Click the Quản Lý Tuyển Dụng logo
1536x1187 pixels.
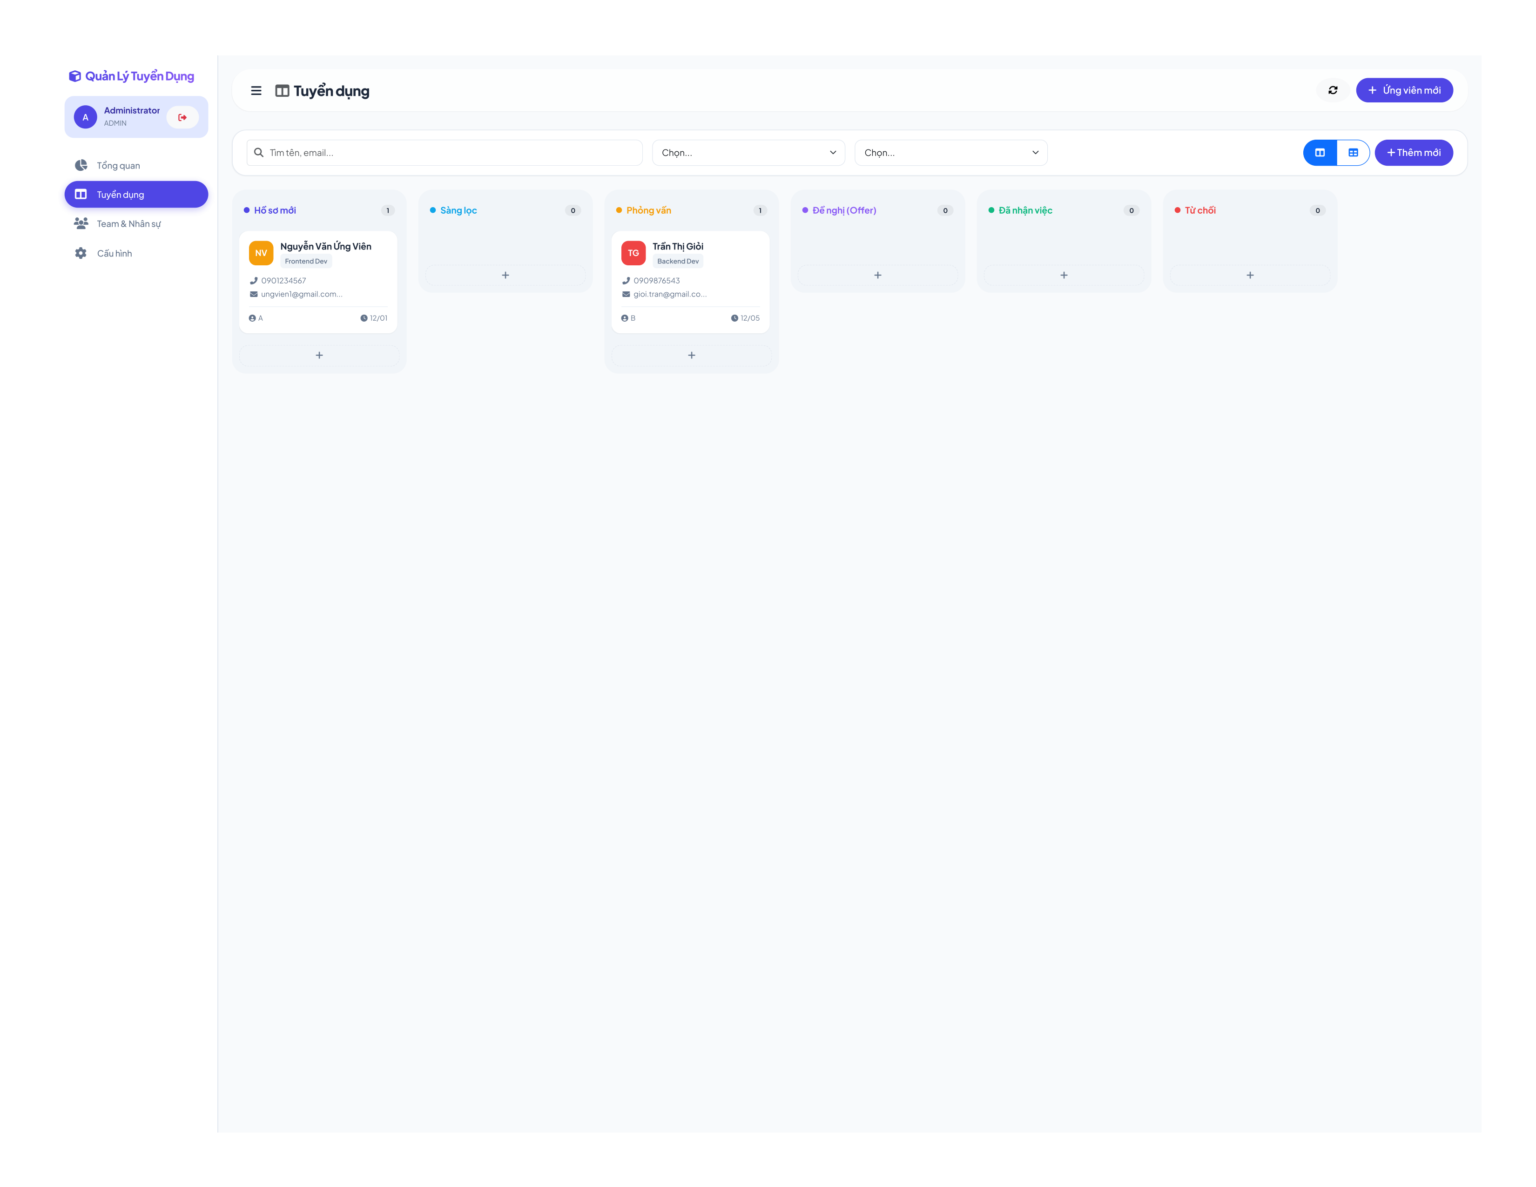pos(131,76)
